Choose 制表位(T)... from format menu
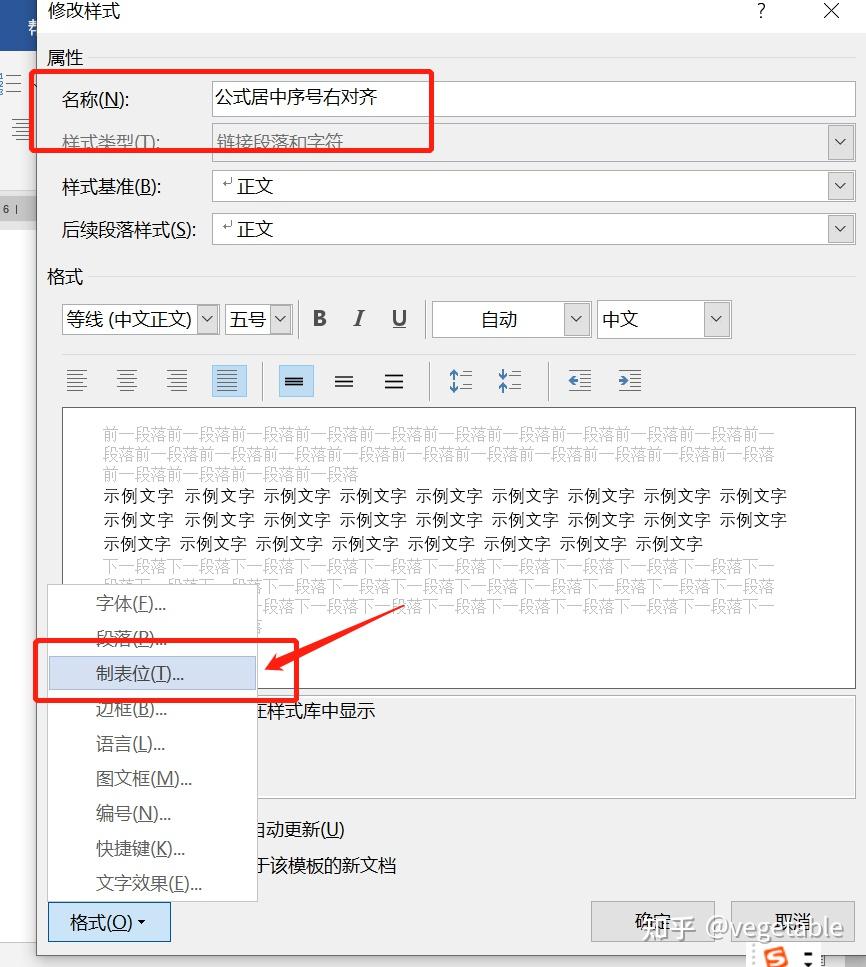 coord(152,673)
